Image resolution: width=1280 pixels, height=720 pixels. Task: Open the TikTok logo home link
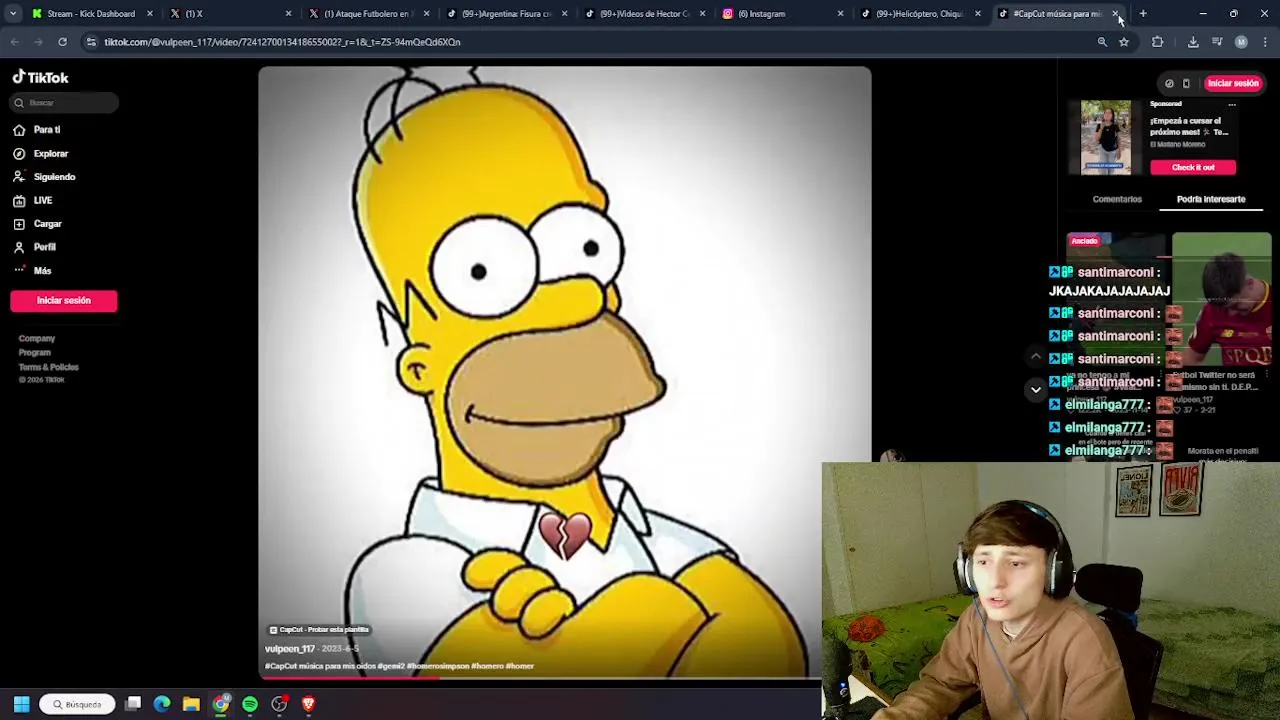[x=40, y=77]
